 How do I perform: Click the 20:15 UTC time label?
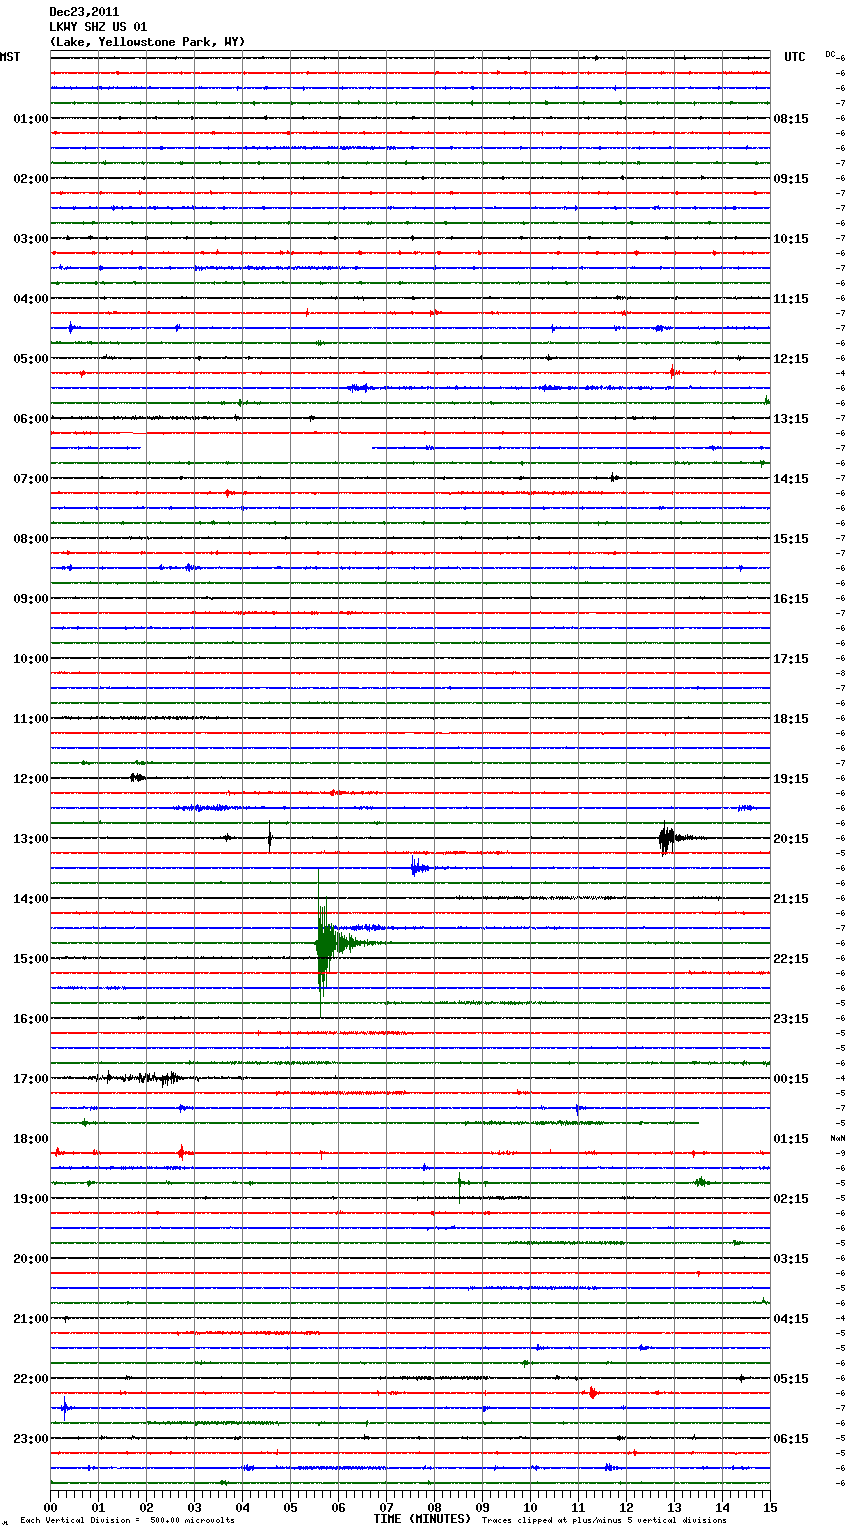coord(791,839)
